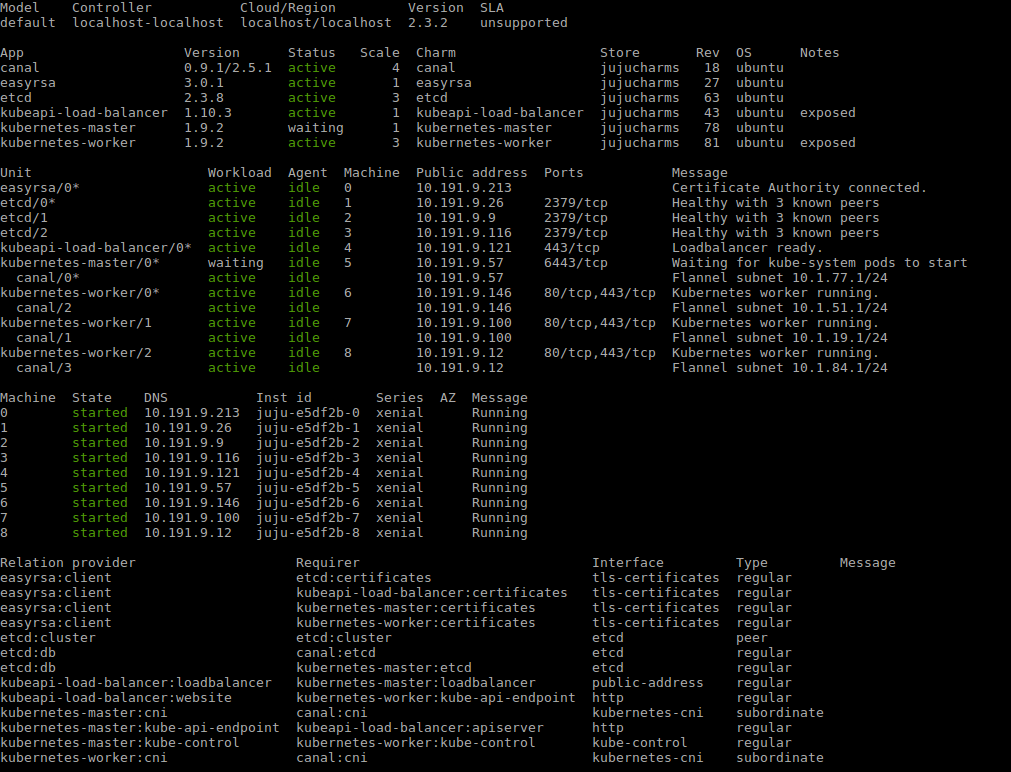Click requirer 'kubernetes-master:certificates'
The width and height of the screenshot is (1011, 772).
416,608
